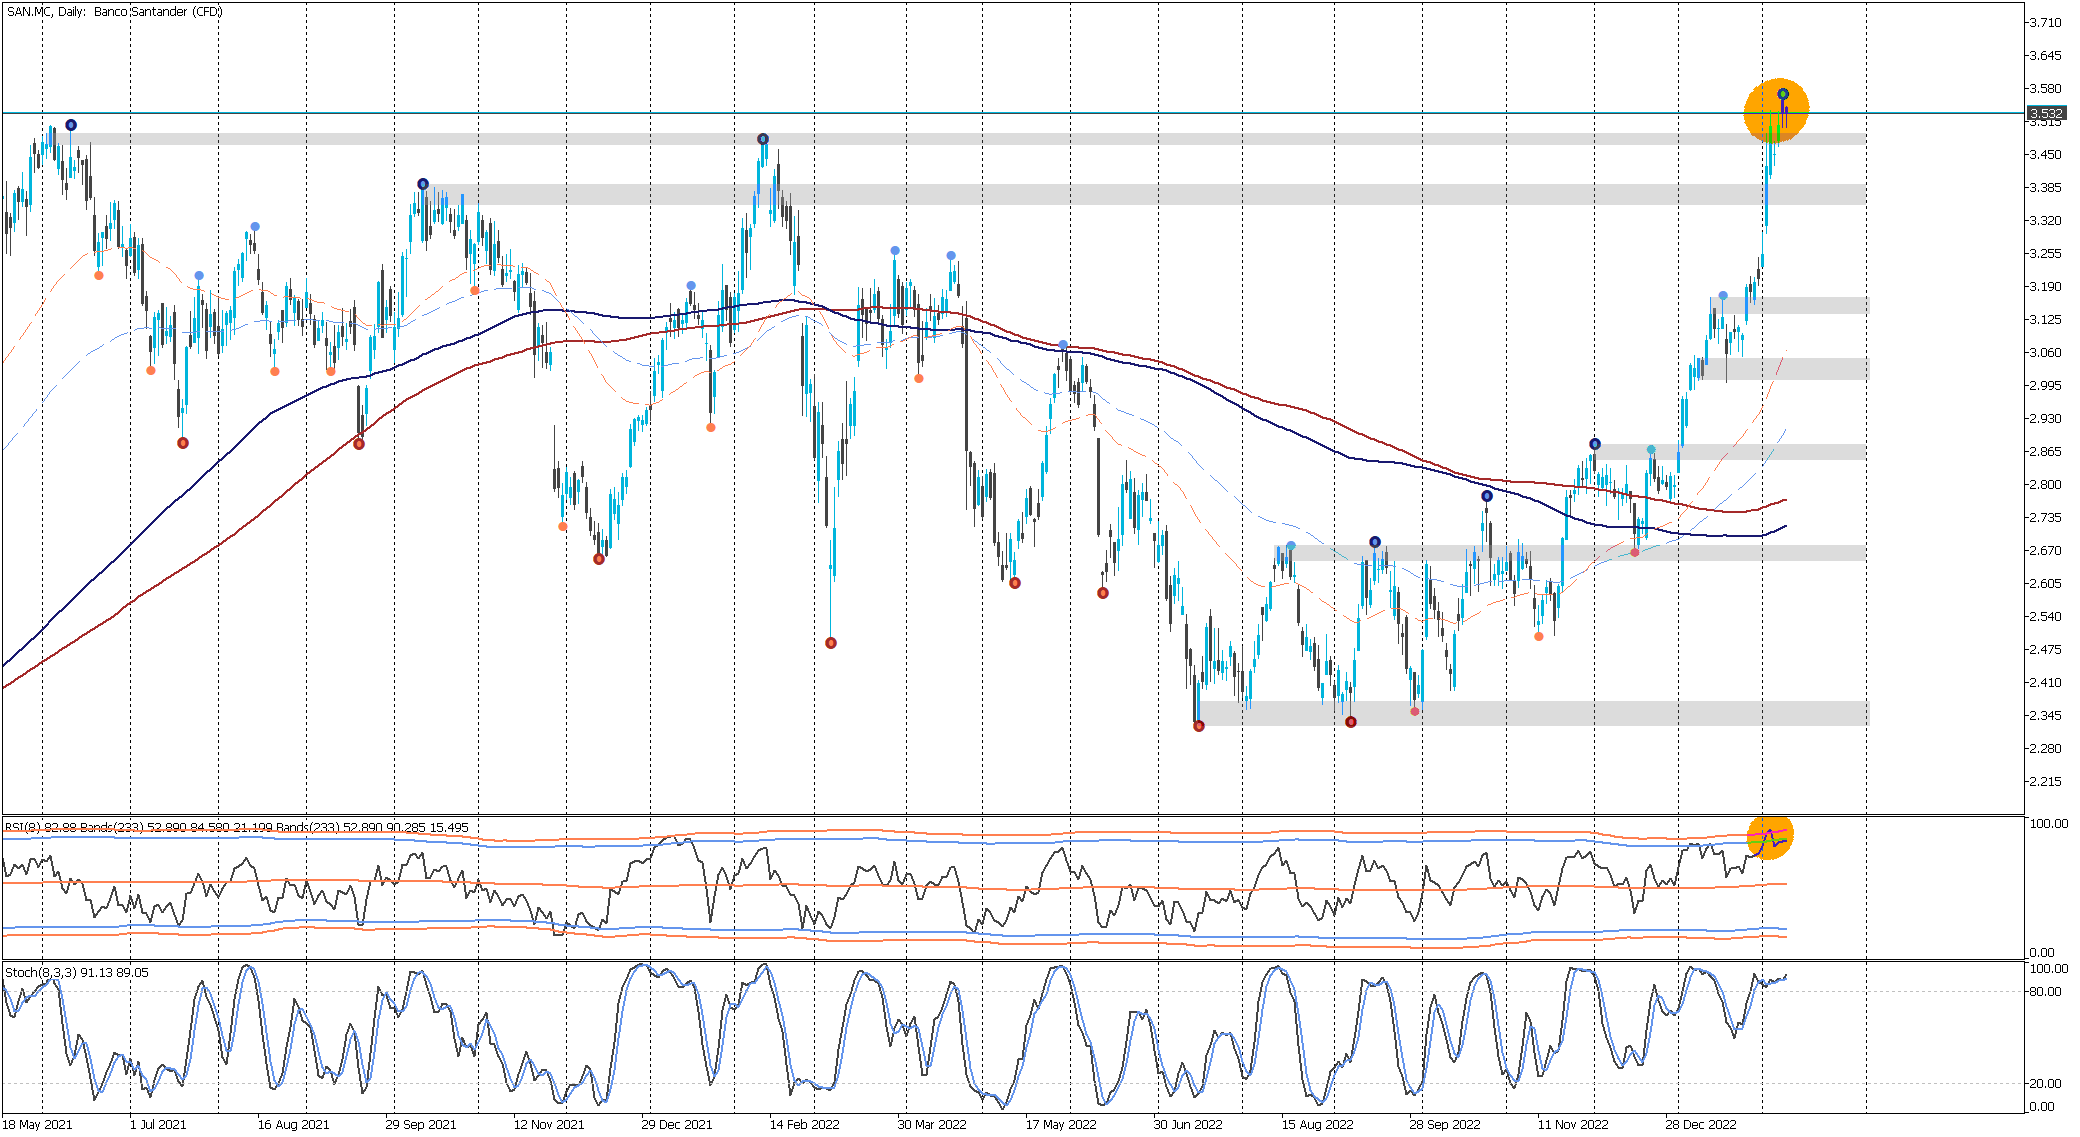Click the 28 Dec 2022 date label
The width and height of the screenshot is (2080, 1137).
(1700, 1124)
